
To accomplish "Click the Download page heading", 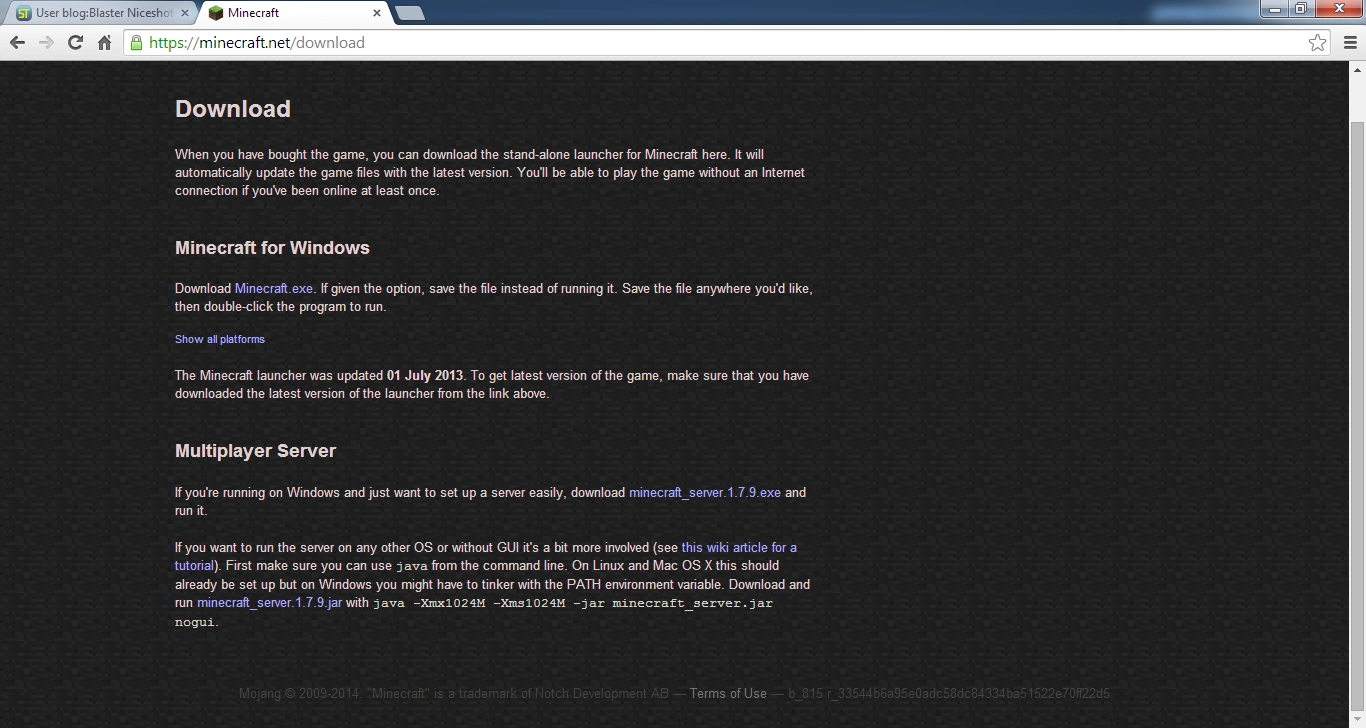I will click(233, 109).
